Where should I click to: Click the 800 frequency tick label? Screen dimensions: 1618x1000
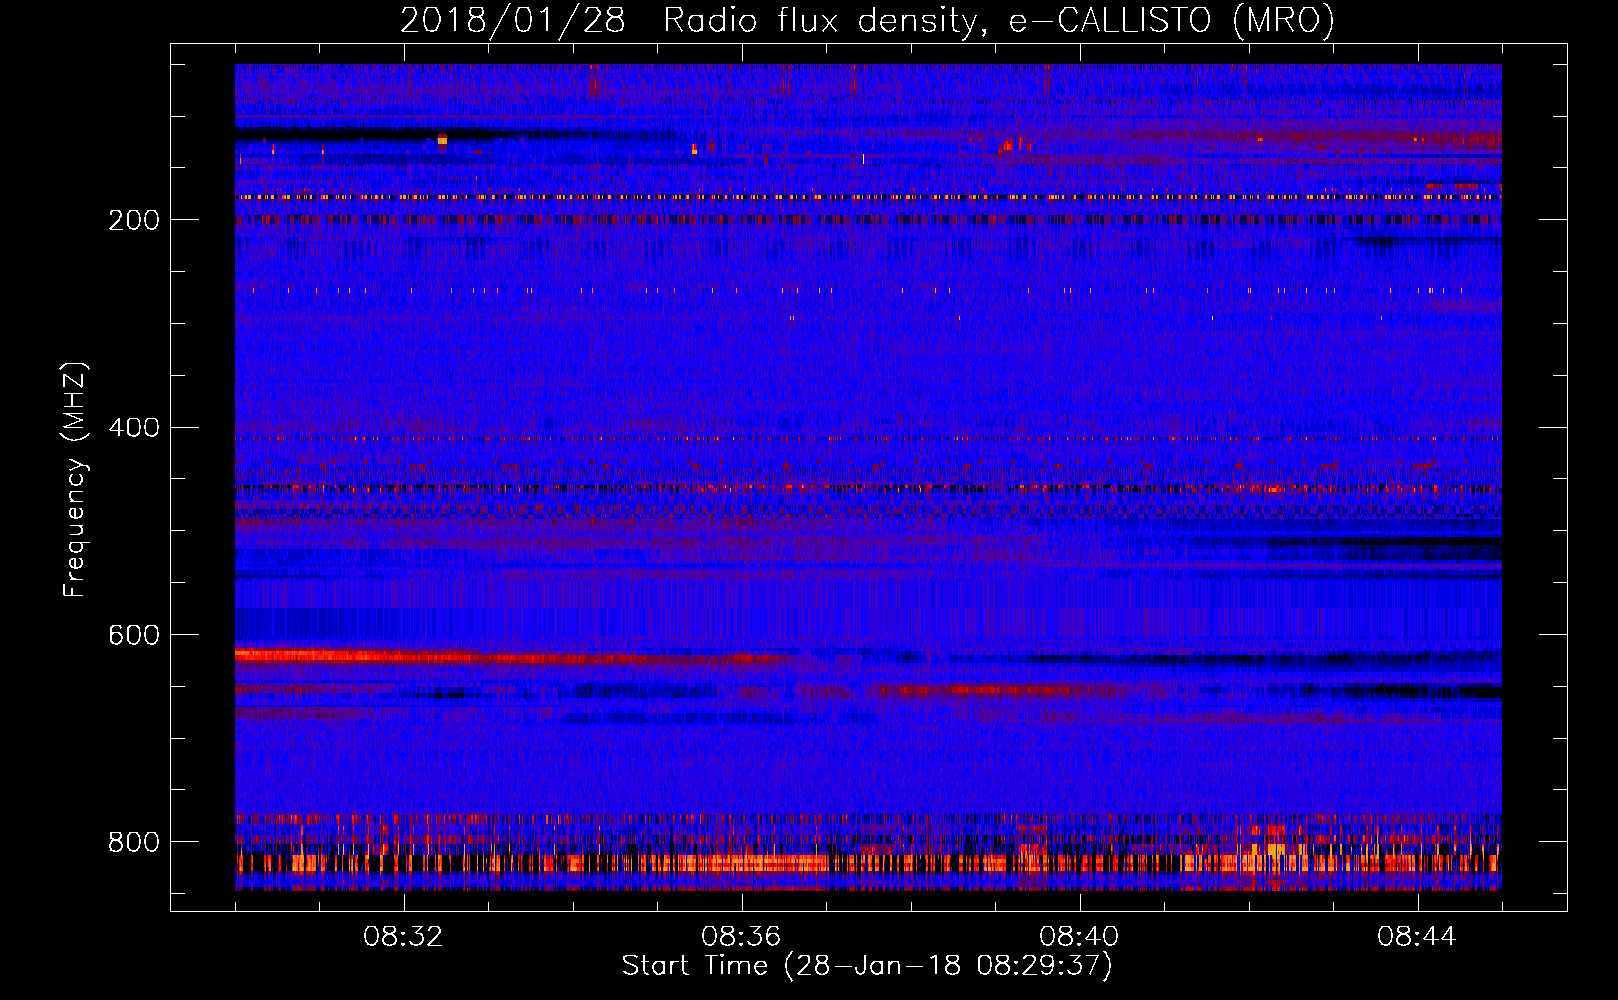coord(133,842)
